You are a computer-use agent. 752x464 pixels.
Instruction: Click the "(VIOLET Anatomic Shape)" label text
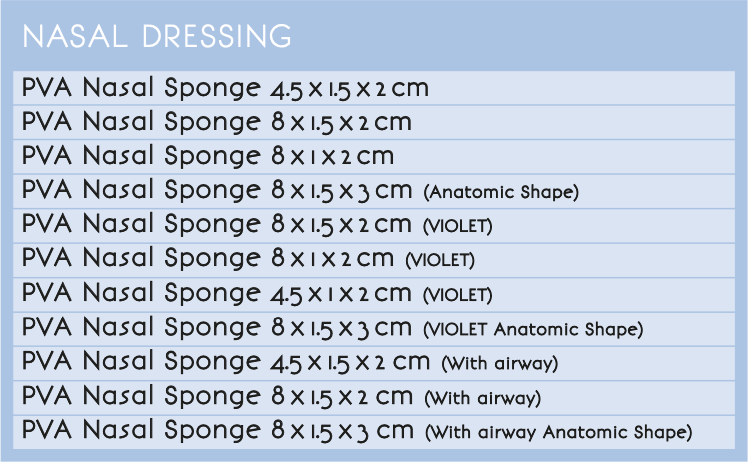pos(534,330)
